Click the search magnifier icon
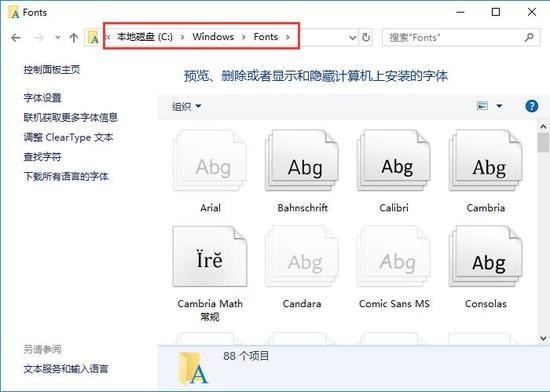This screenshot has height=392, width=550. (x=529, y=37)
